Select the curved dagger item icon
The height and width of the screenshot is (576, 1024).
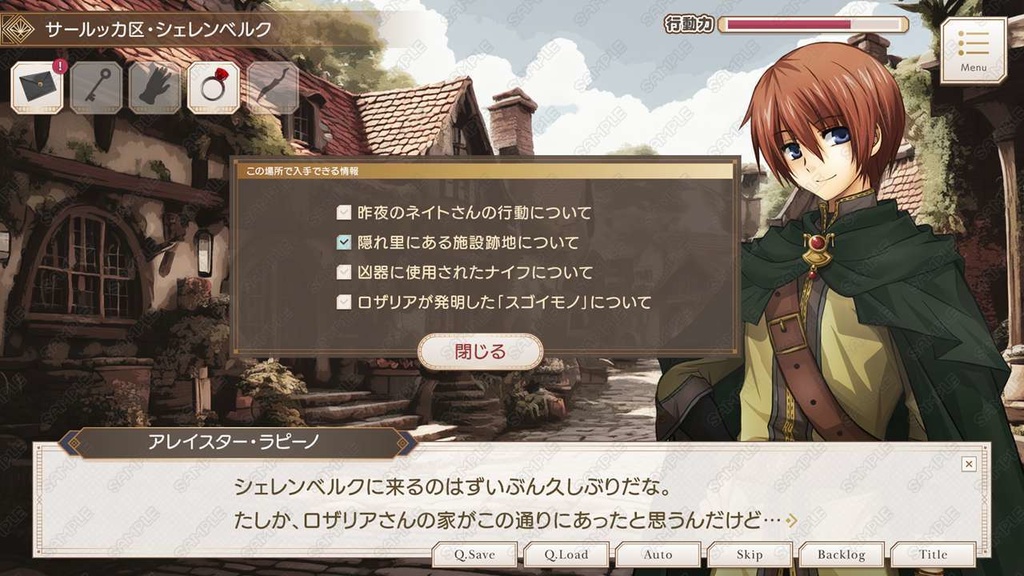[272, 88]
